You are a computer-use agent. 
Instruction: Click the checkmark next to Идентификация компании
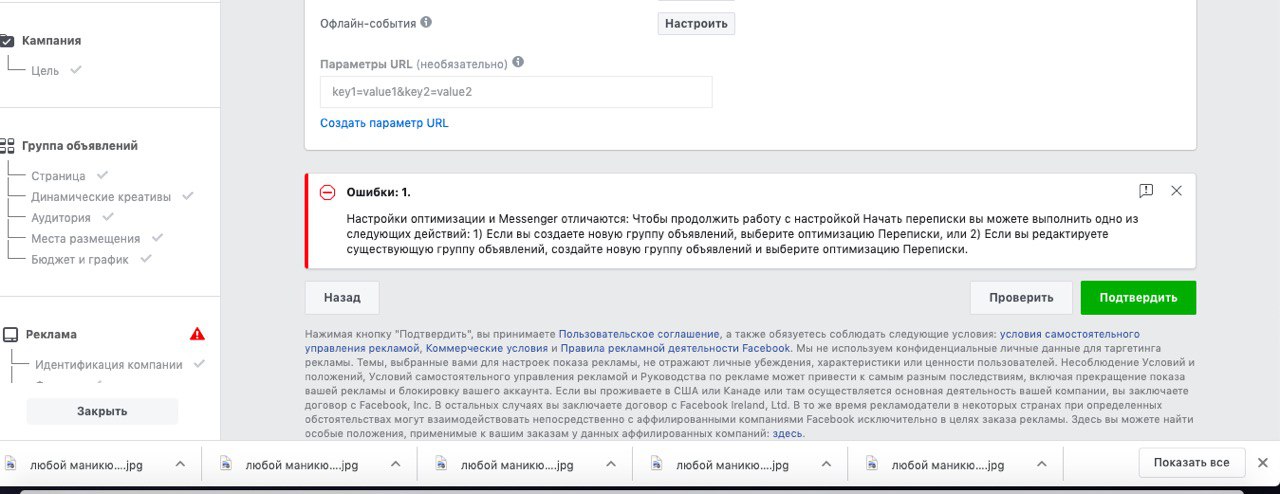199,364
